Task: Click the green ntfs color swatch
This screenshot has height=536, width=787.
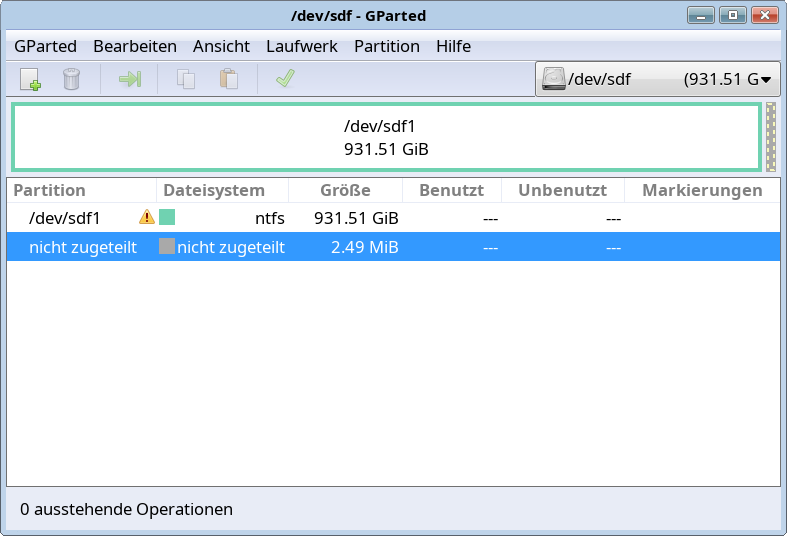Action: (x=167, y=217)
